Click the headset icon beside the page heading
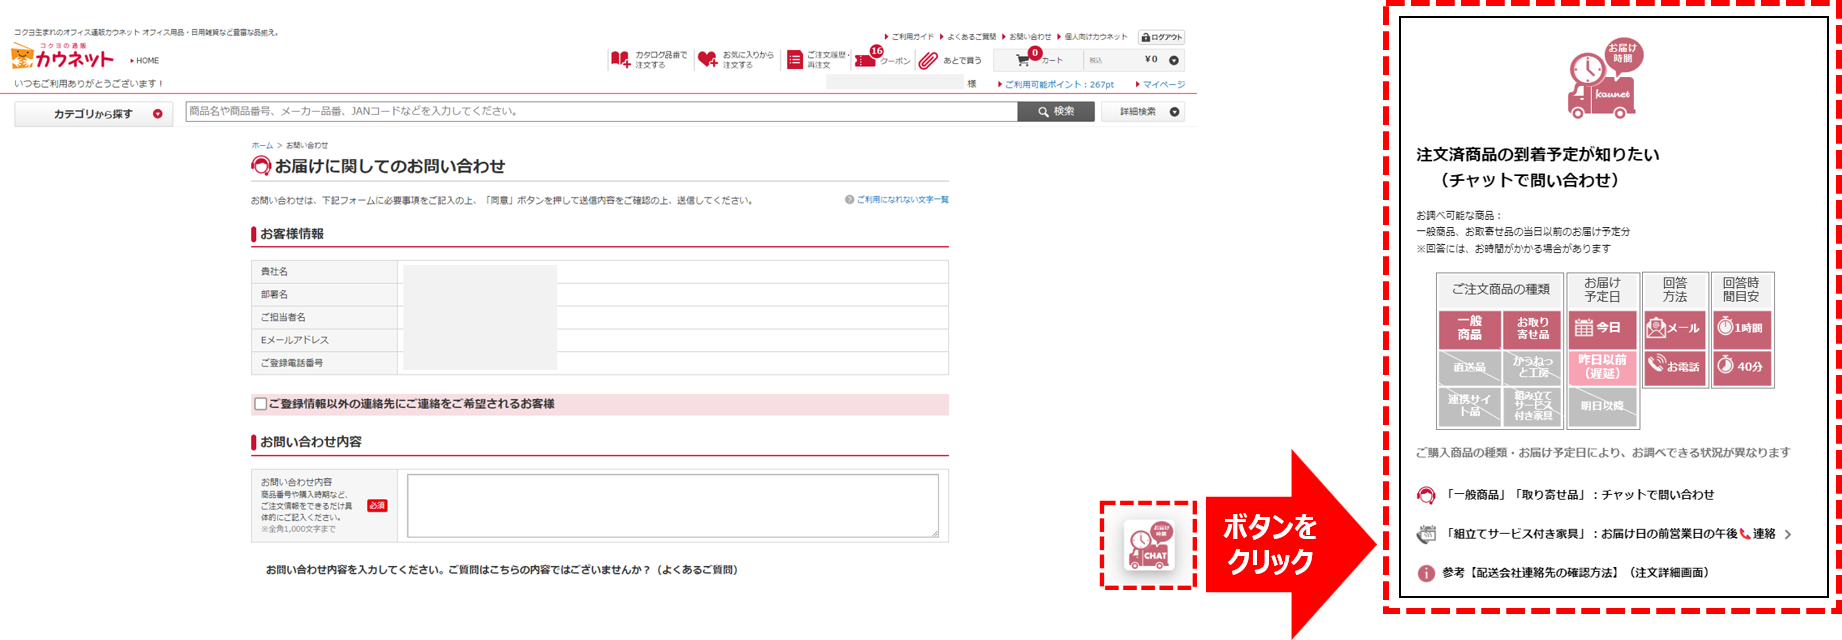Screen dimensions: 1842x640 [261, 166]
